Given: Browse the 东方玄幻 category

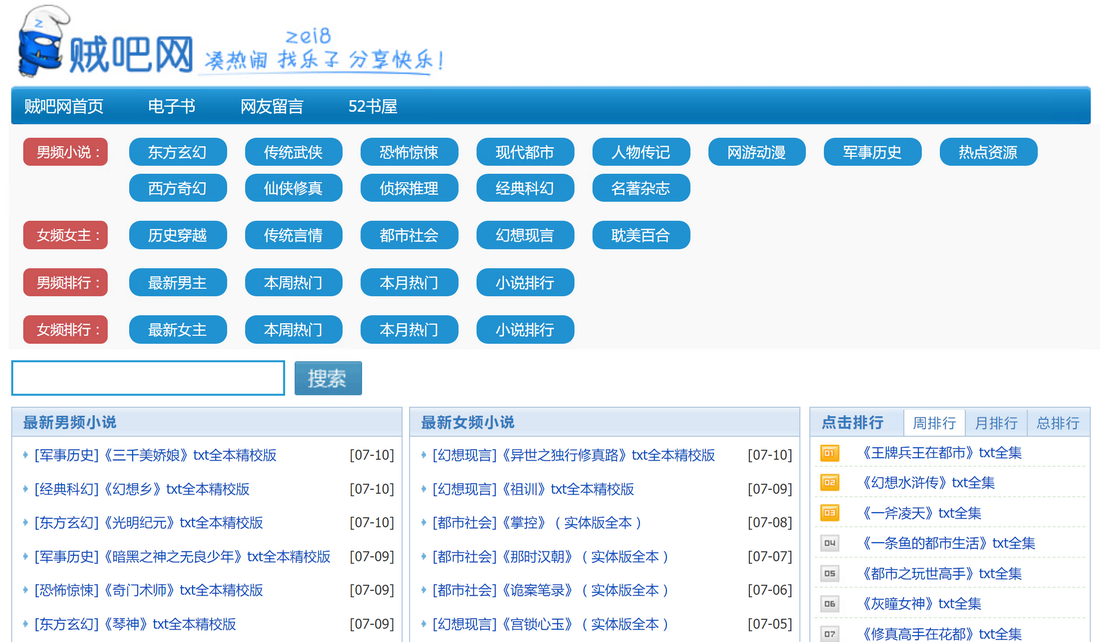Looking at the screenshot, I should (177, 152).
